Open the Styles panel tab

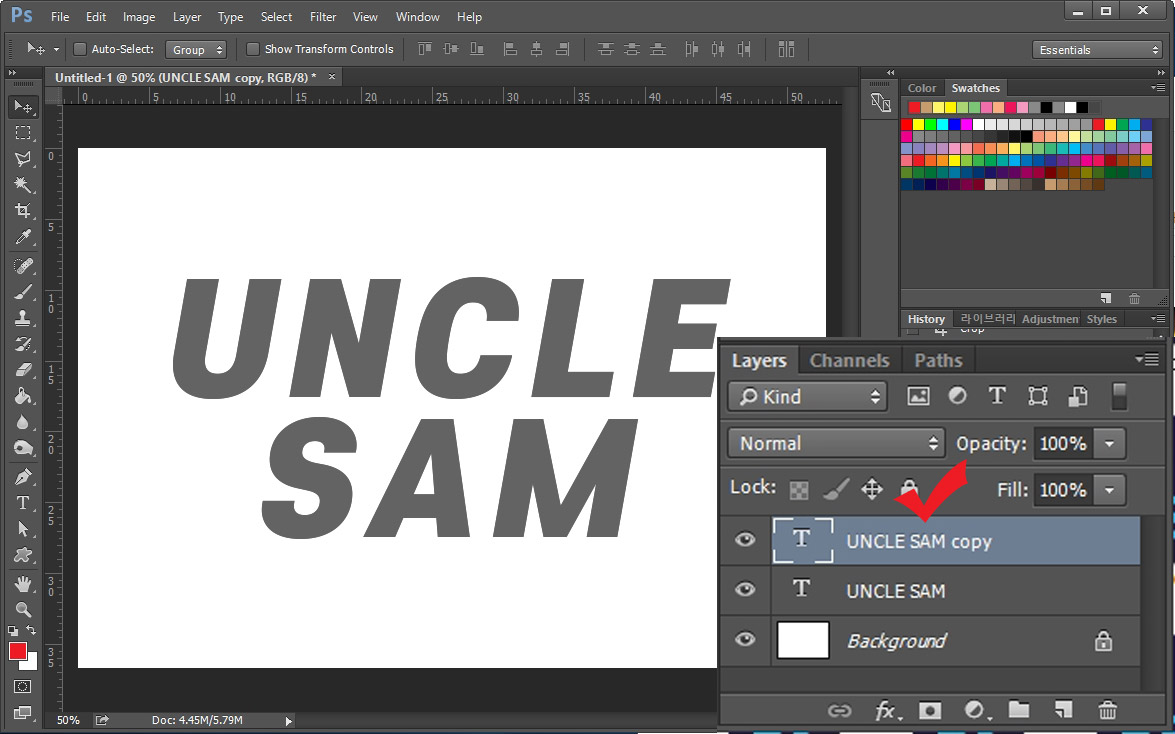(x=1102, y=319)
